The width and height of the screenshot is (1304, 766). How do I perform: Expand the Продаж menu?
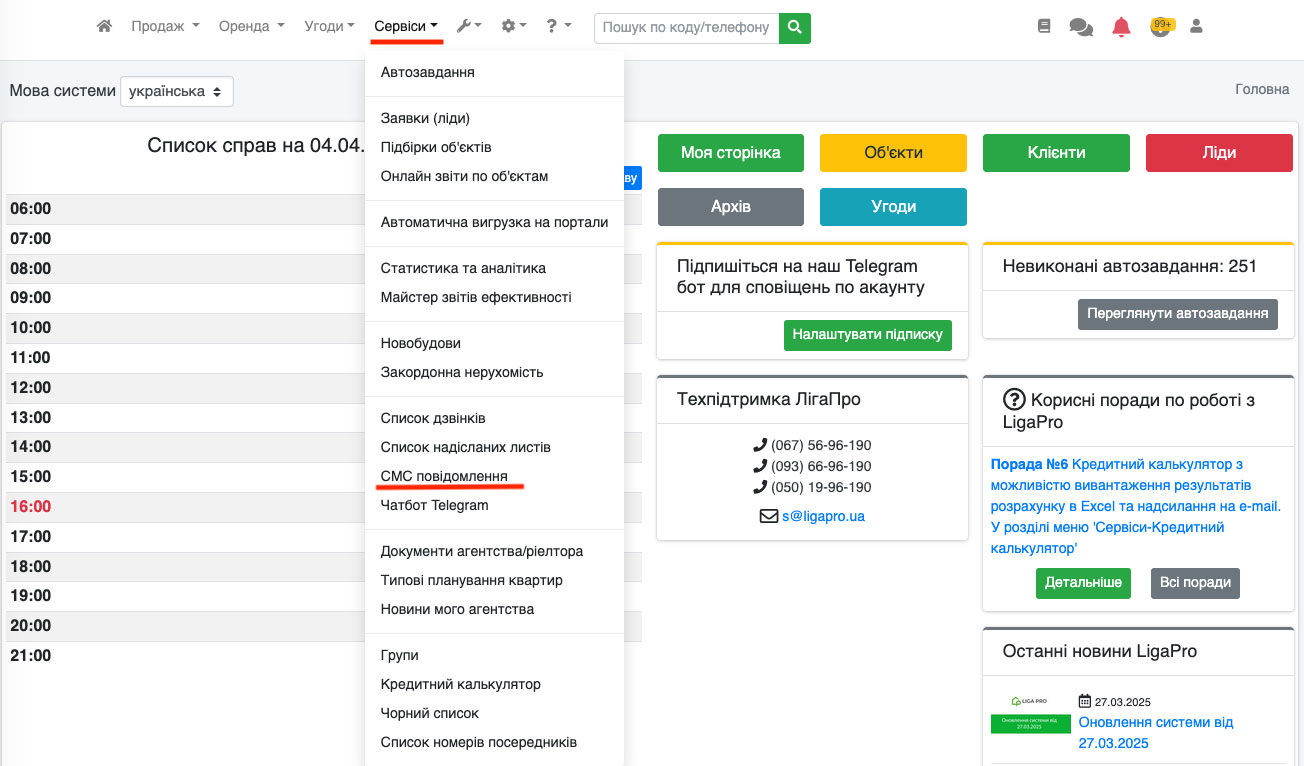pos(165,27)
